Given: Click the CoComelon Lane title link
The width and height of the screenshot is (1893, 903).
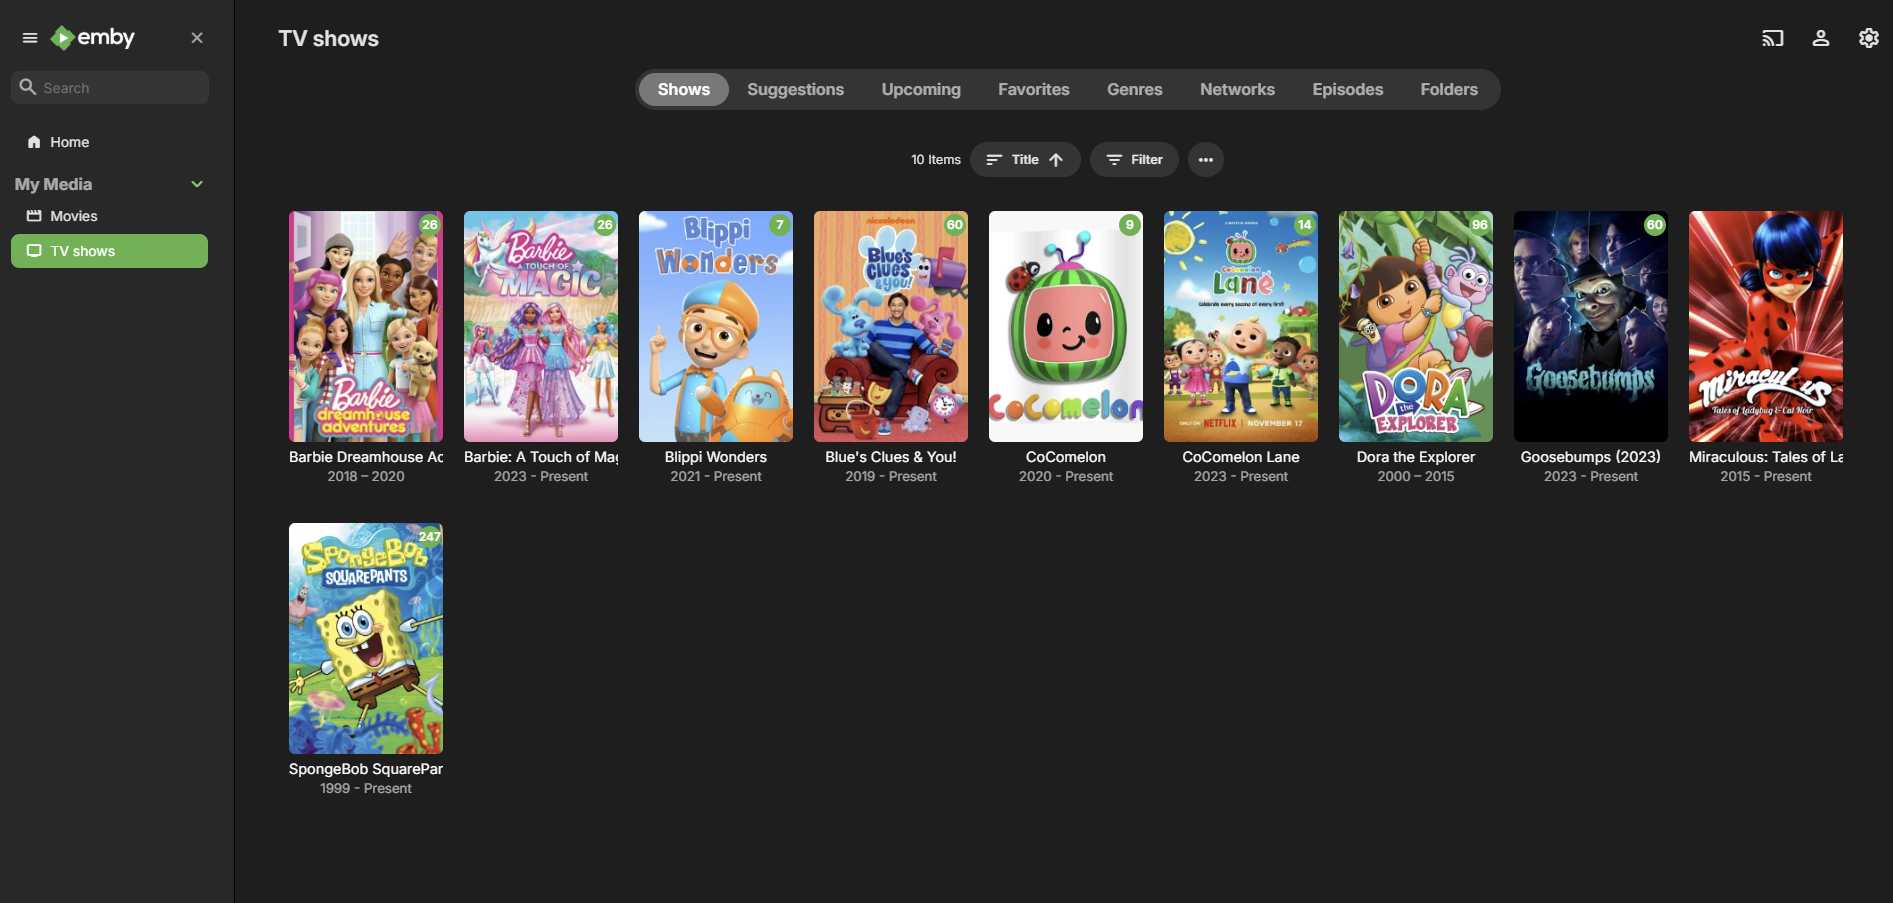Looking at the screenshot, I should [x=1241, y=457].
